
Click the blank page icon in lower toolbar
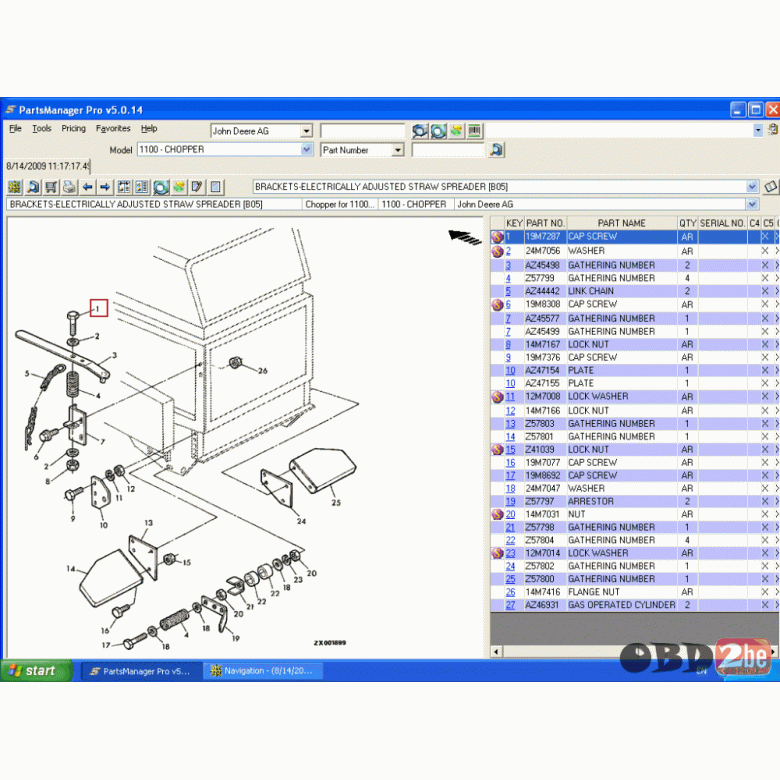pyautogui.click(x=215, y=187)
